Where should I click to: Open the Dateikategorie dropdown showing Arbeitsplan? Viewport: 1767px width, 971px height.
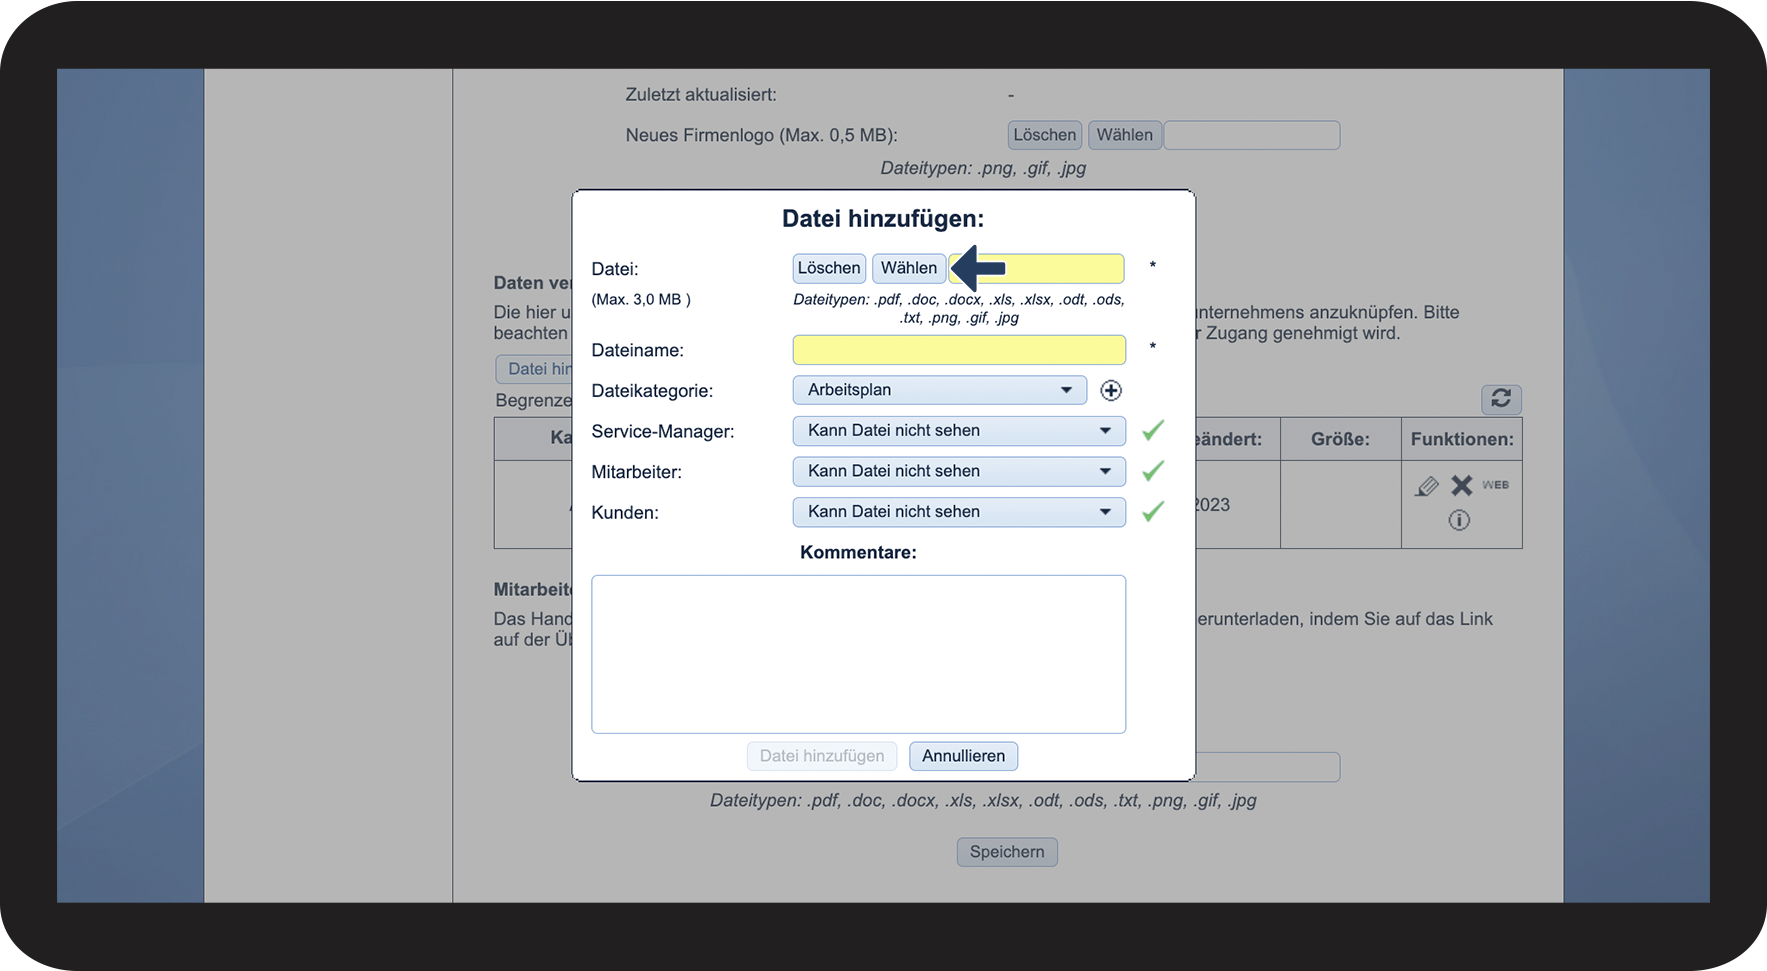pyautogui.click(x=939, y=390)
